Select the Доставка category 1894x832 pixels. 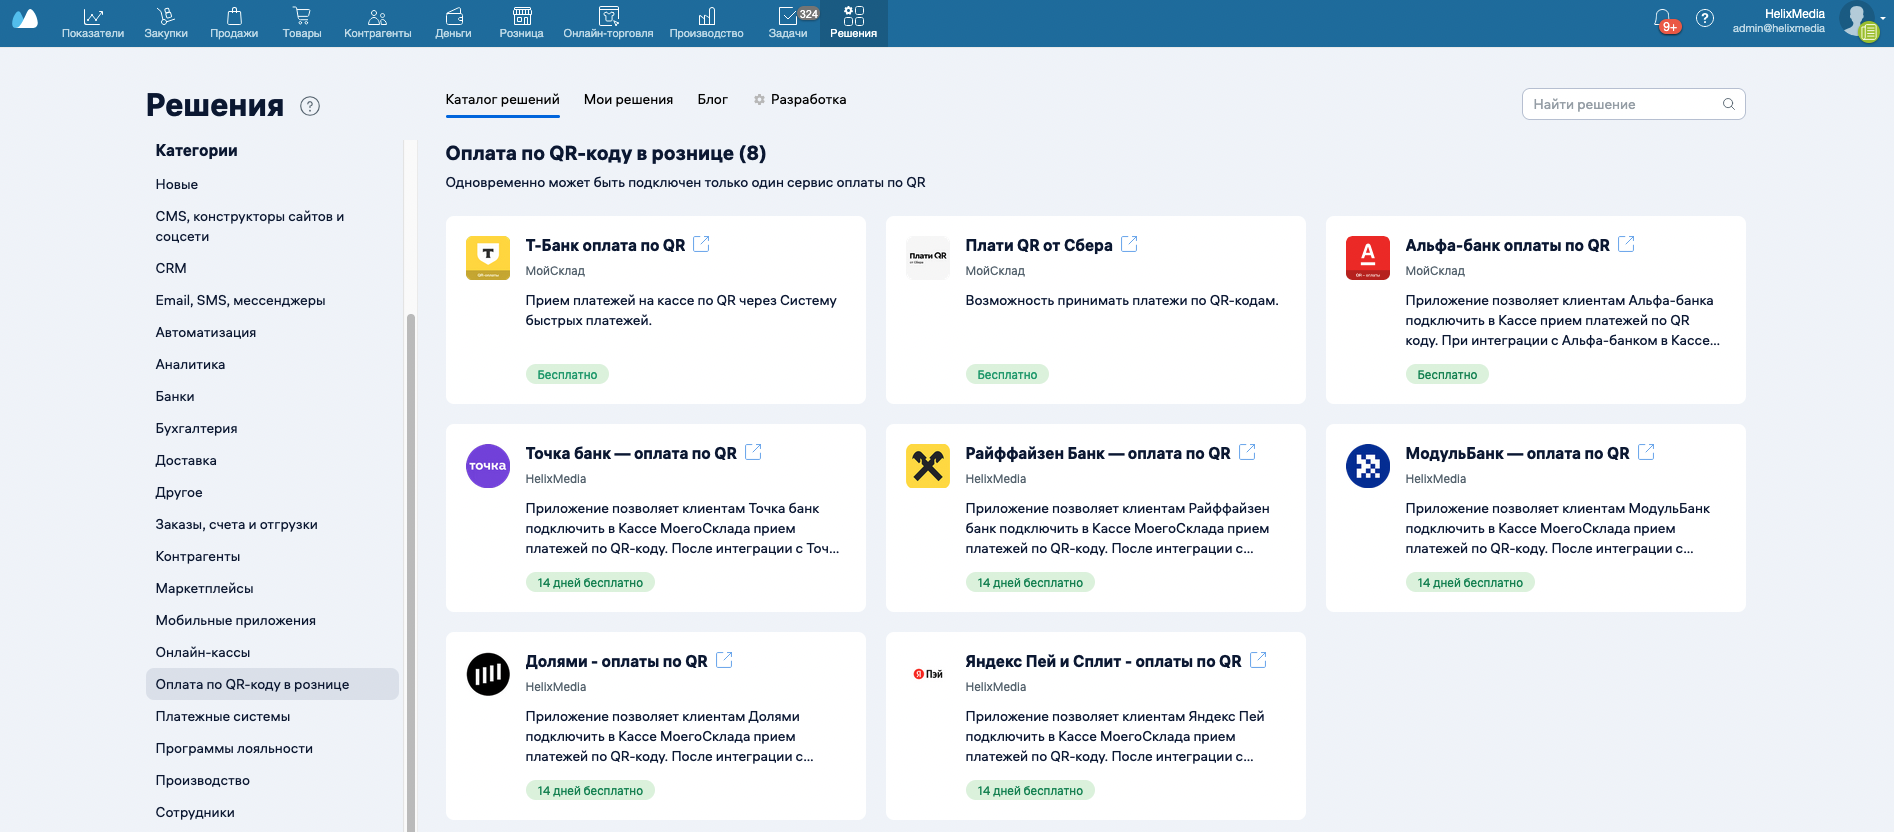coord(186,461)
